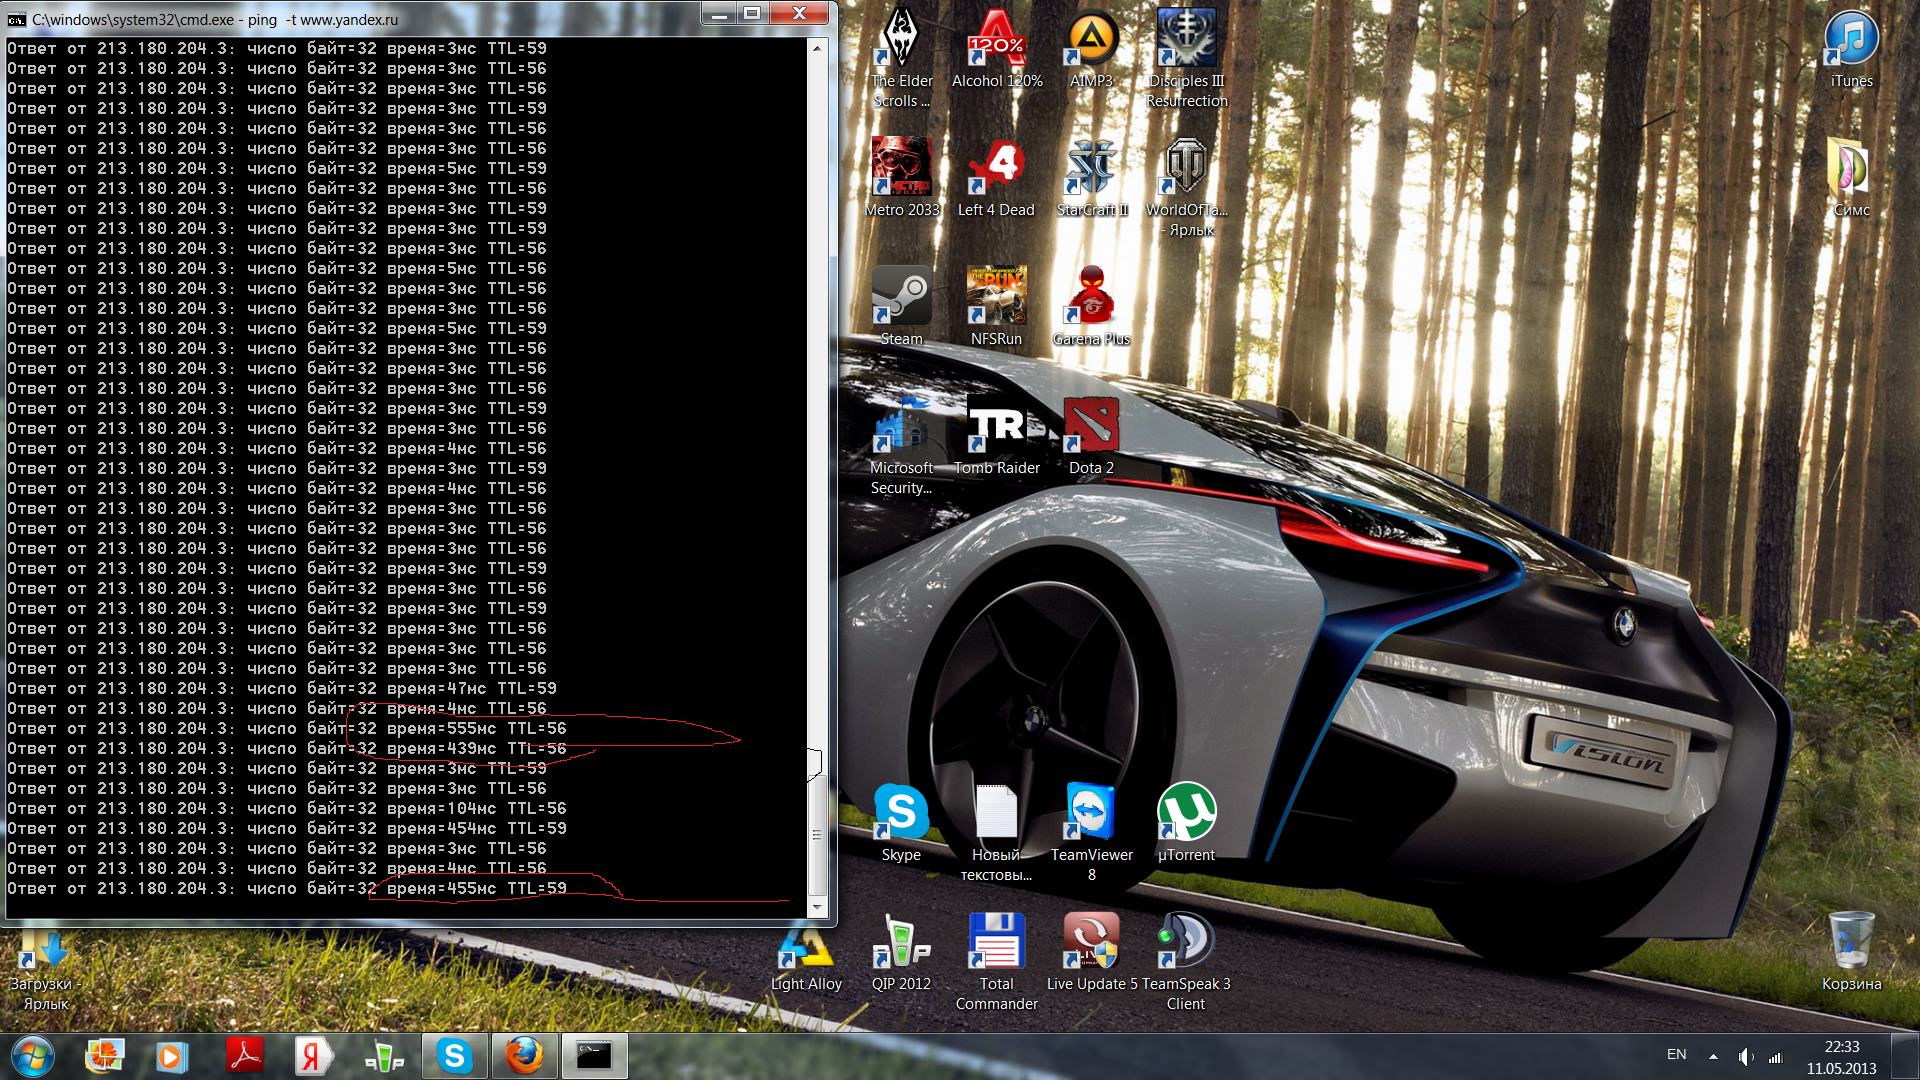Open the Garena Plus desktop icon
Image resolution: width=1920 pixels, height=1080 pixels.
coord(1091,297)
